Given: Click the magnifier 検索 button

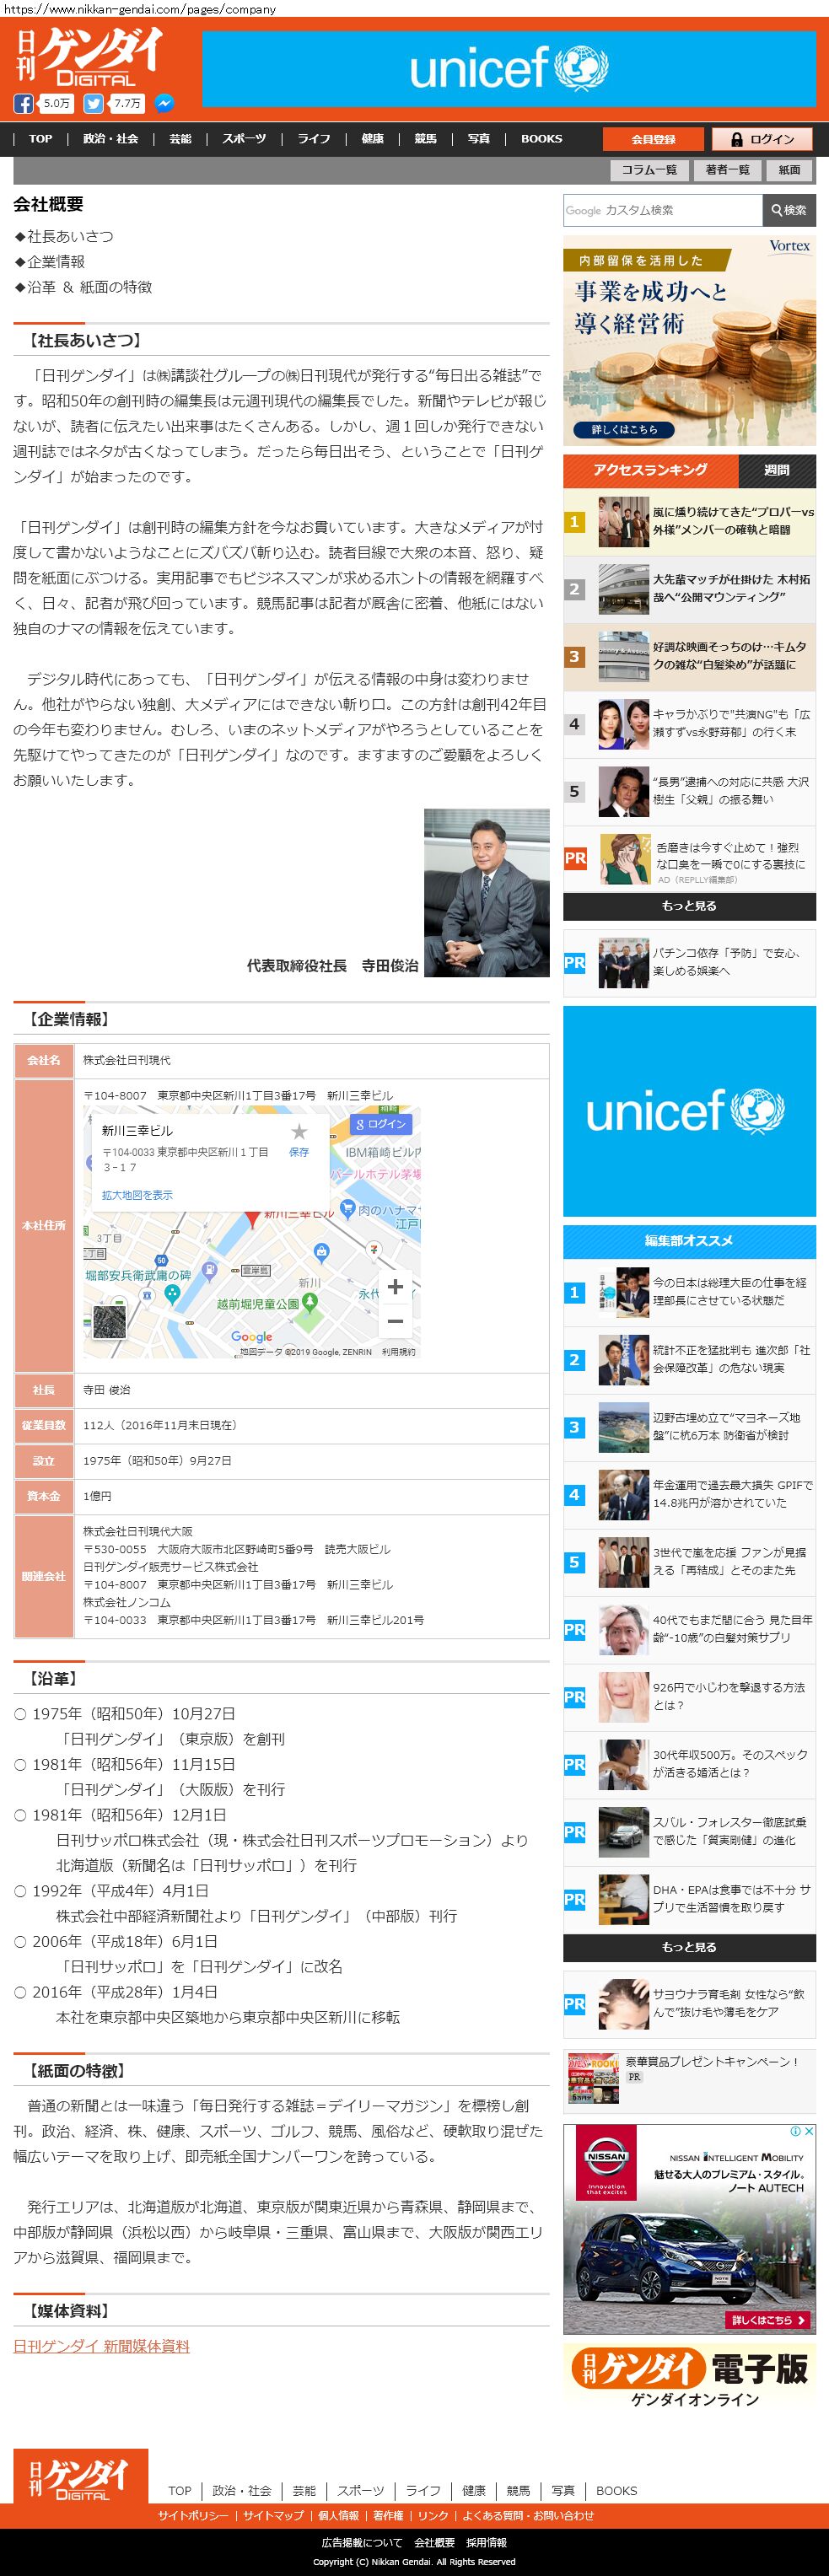Looking at the screenshot, I should click(x=789, y=210).
